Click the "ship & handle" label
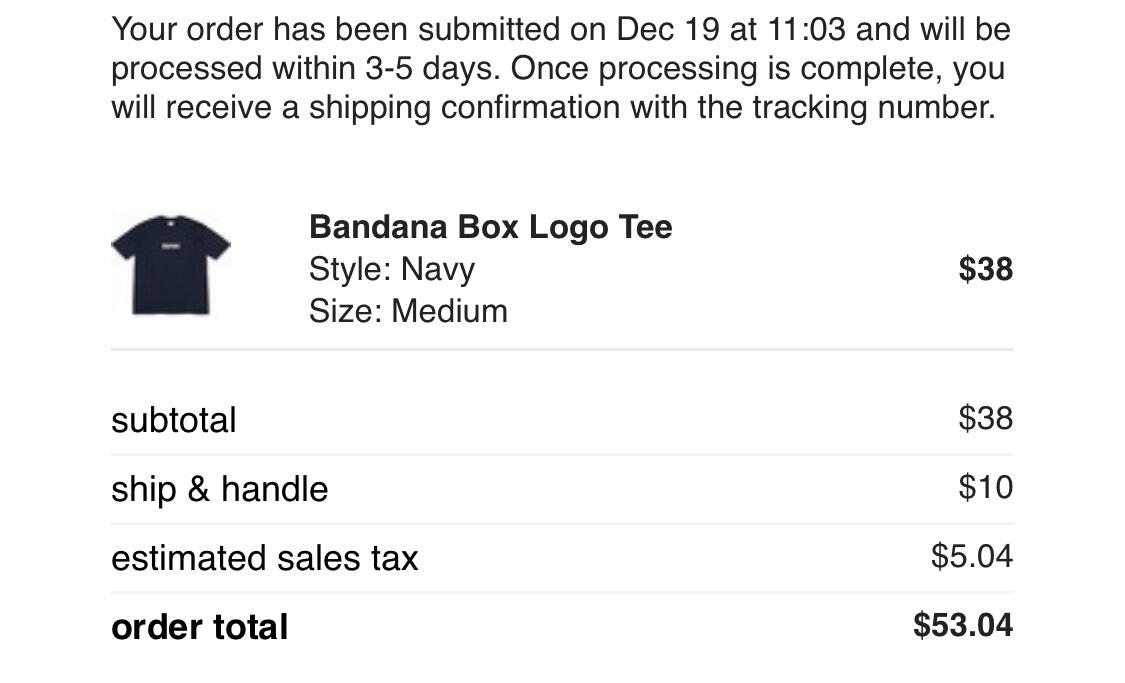The image size is (1125, 683). 219,489
